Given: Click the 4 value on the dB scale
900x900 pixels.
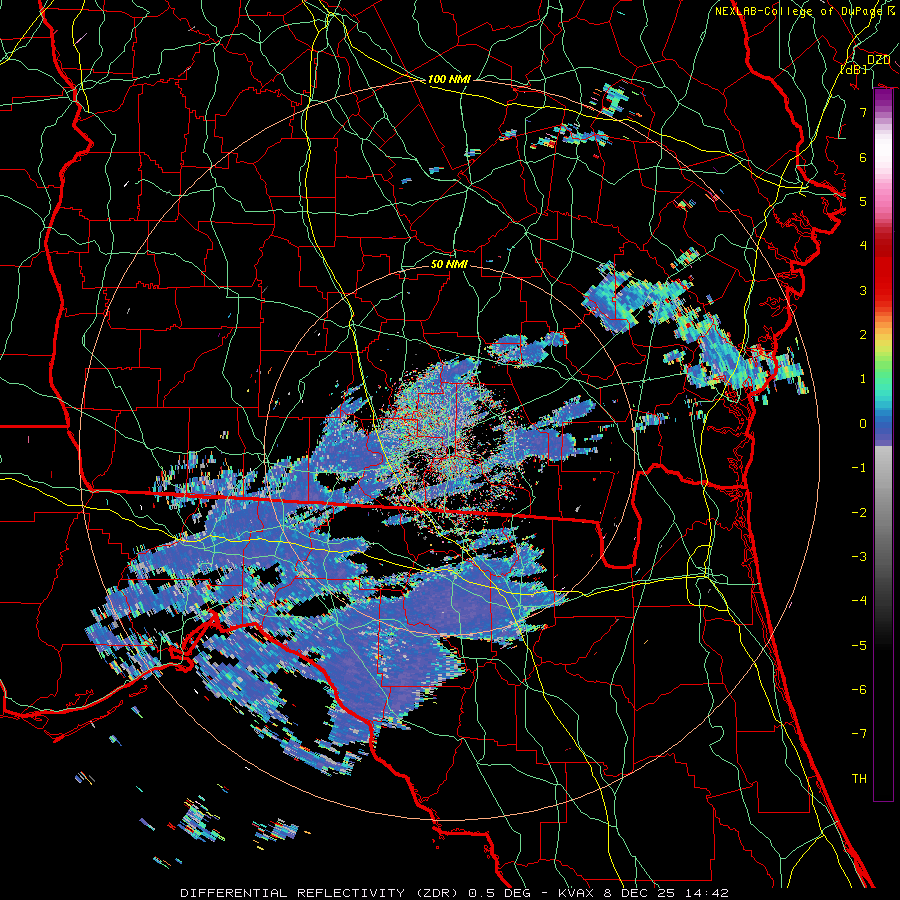Looking at the screenshot, I should [x=863, y=246].
